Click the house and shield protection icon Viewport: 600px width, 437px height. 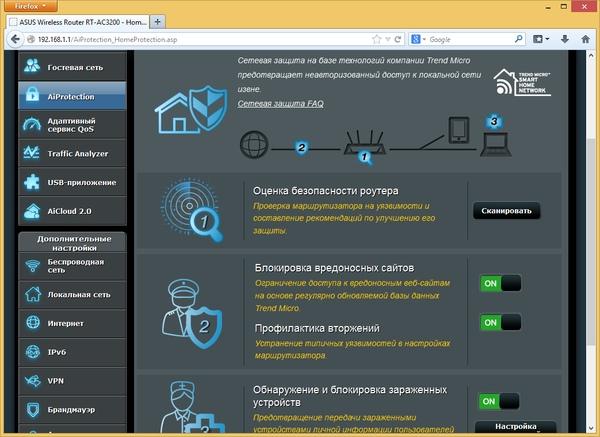point(191,110)
